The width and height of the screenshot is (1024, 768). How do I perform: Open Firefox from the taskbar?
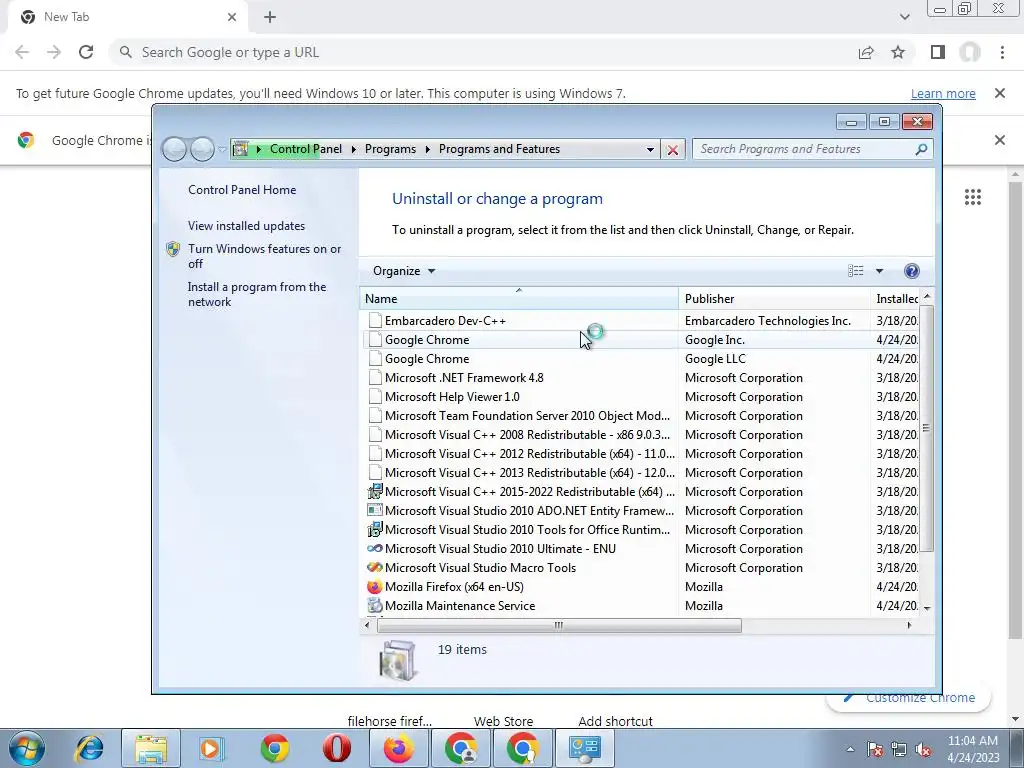tap(398, 748)
